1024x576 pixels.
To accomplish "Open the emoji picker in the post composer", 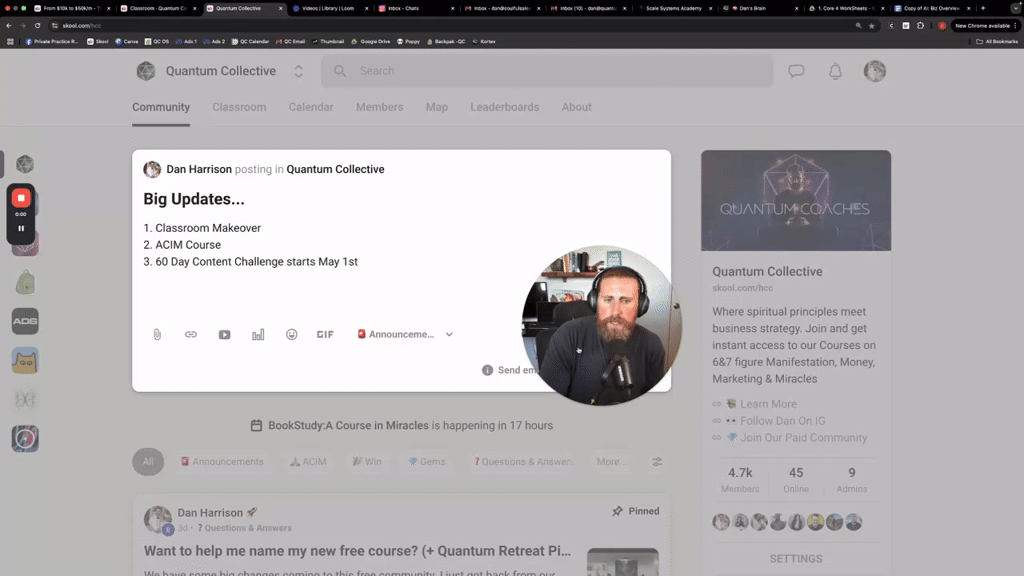I will point(291,334).
